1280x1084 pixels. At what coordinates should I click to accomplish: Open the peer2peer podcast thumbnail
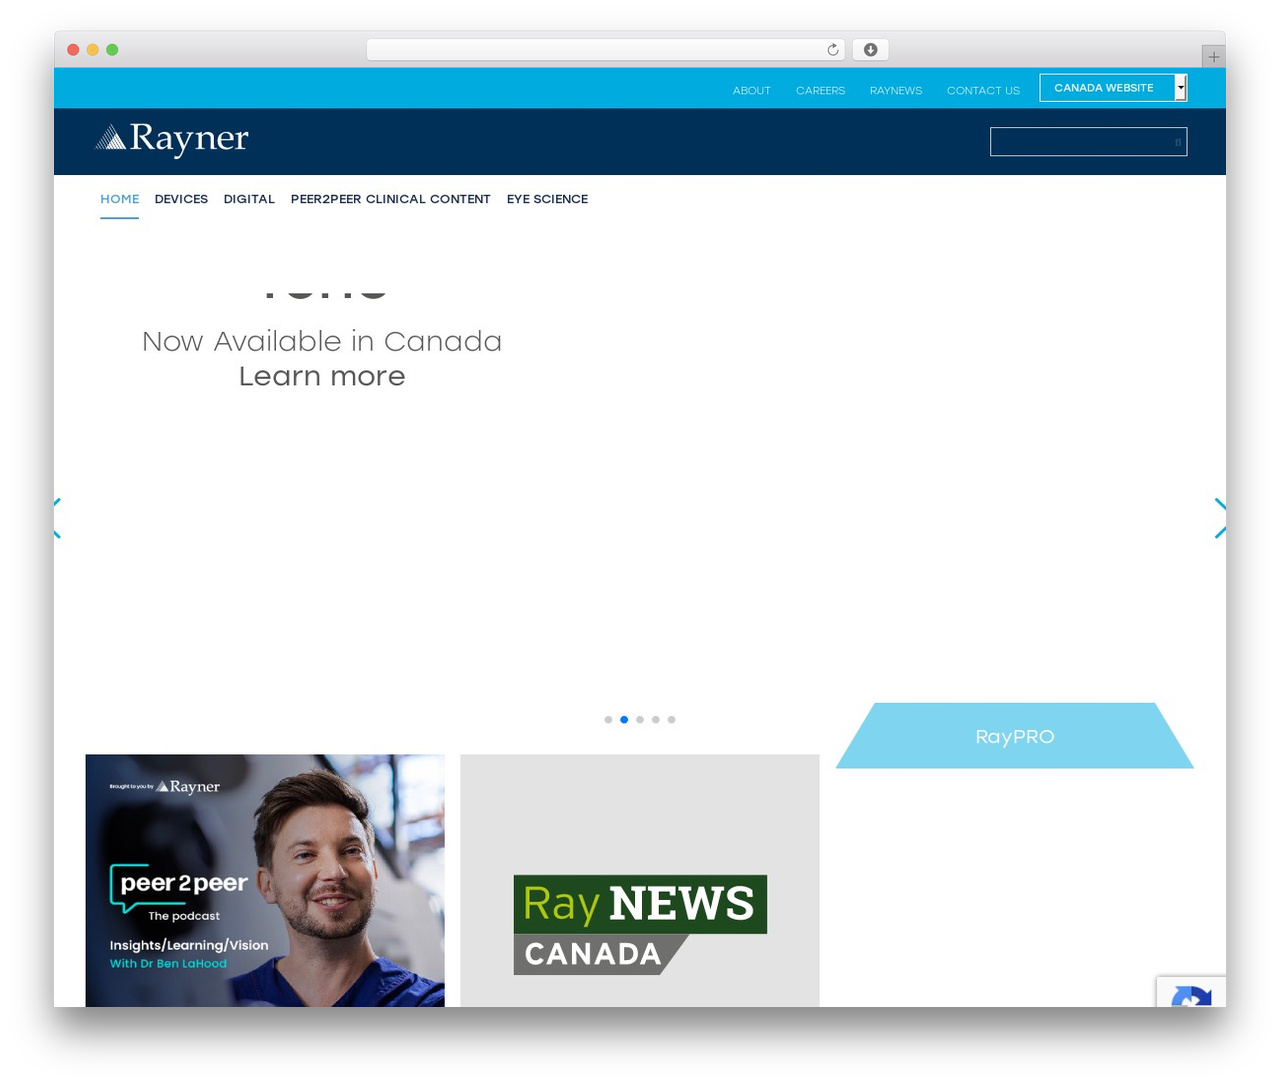coord(265,880)
